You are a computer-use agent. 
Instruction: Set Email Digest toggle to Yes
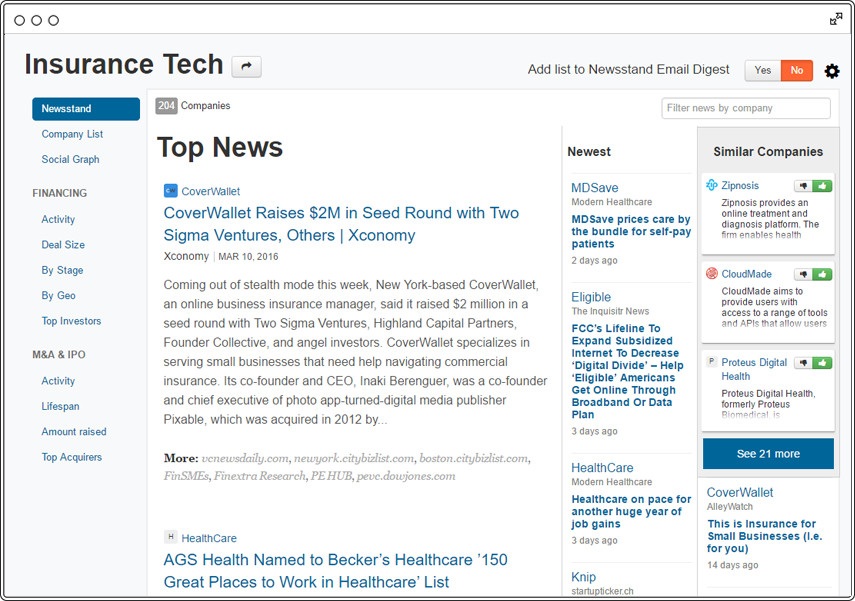[x=763, y=70]
